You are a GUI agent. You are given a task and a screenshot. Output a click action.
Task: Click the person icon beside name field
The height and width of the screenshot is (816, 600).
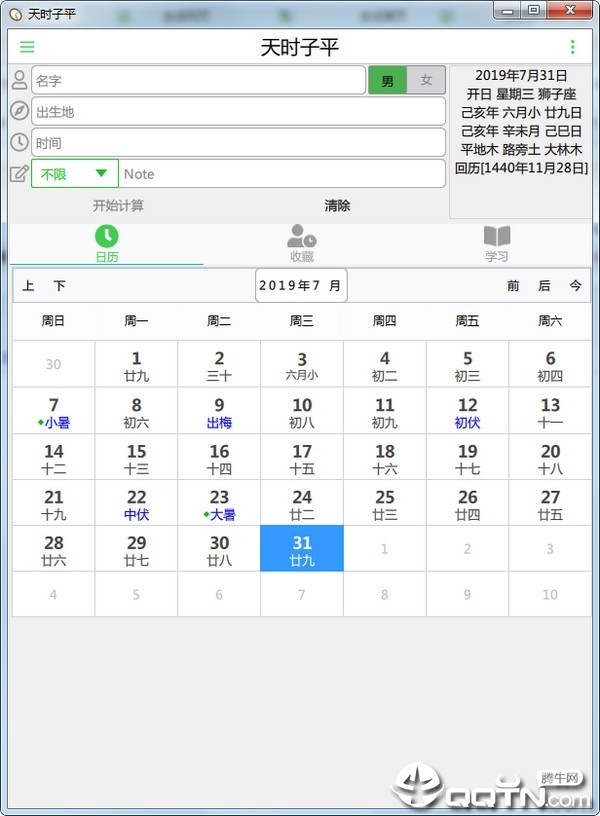(19, 80)
